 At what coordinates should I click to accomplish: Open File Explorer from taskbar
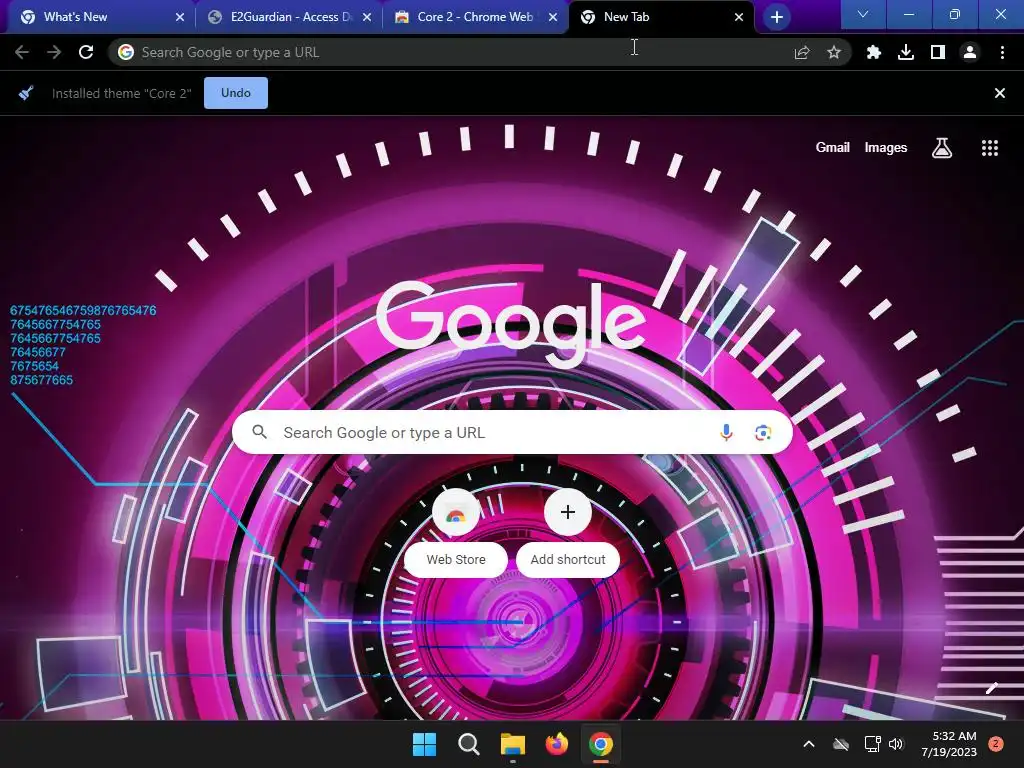513,744
